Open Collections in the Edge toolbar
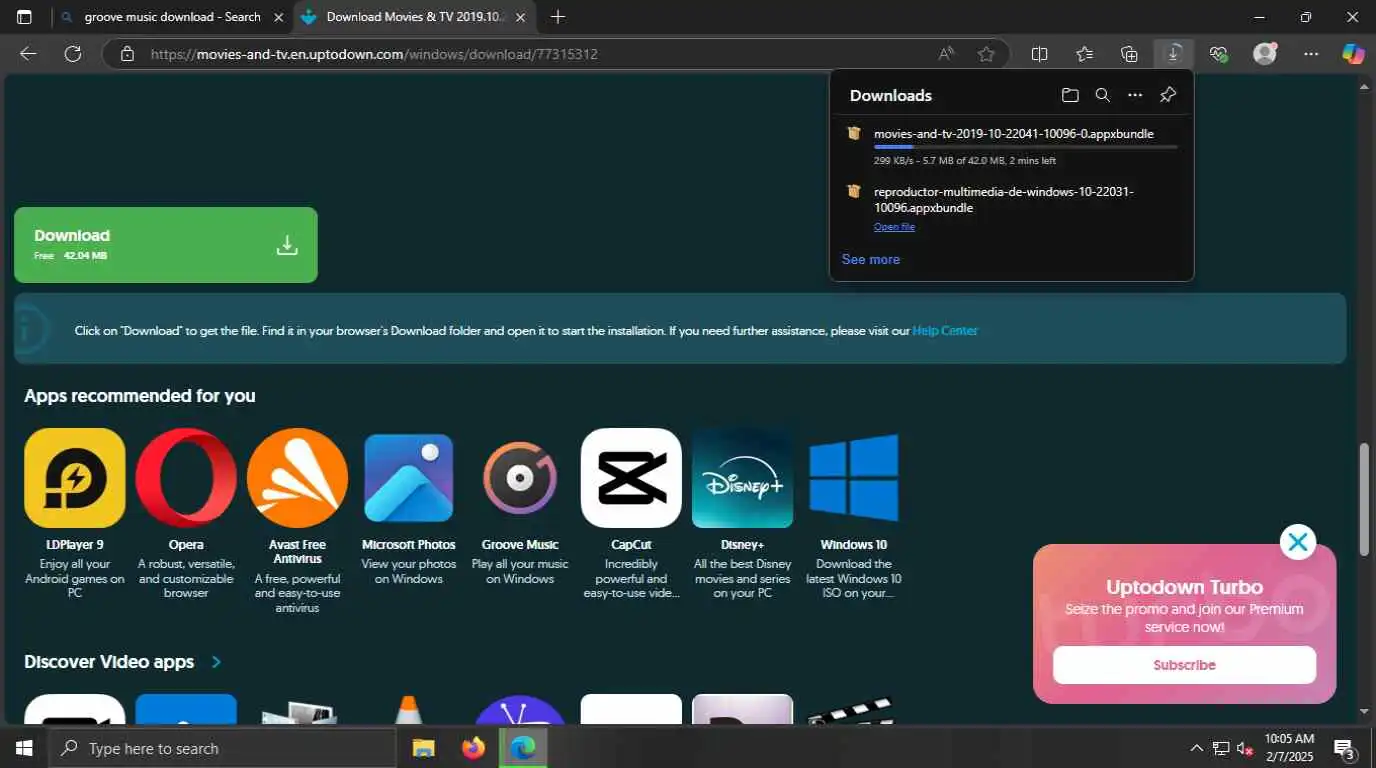The width and height of the screenshot is (1376, 768). pyautogui.click(x=1129, y=54)
